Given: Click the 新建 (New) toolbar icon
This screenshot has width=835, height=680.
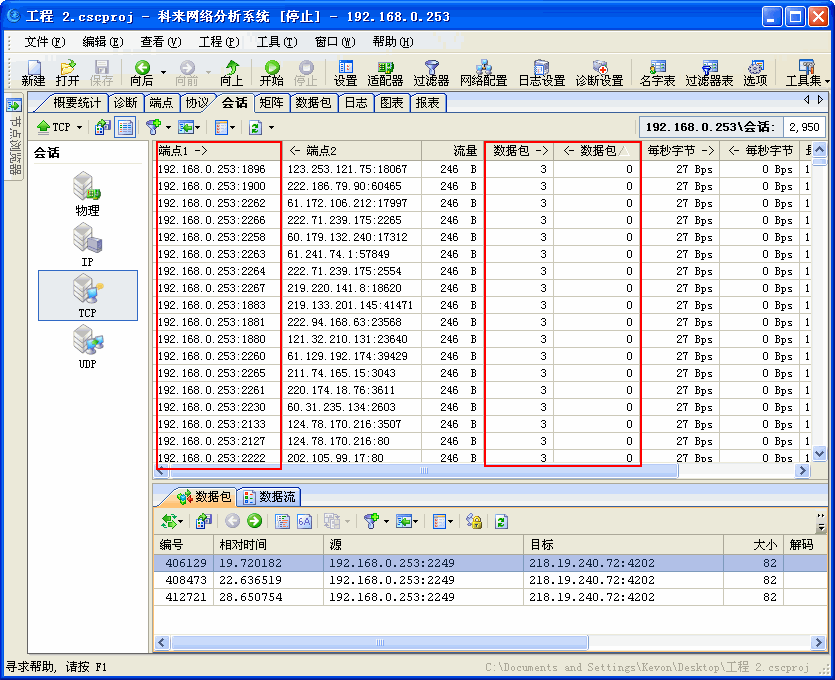Looking at the screenshot, I should tap(33, 72).
